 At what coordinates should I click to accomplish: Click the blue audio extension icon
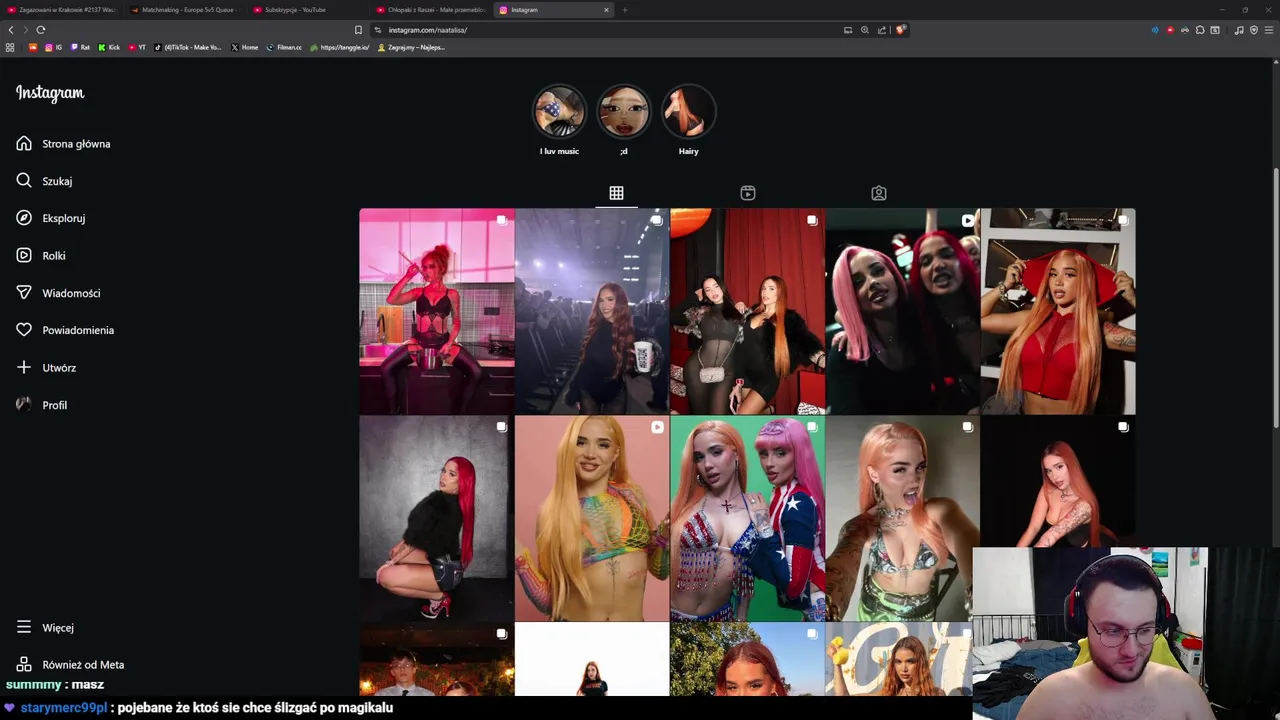tap(1155, 30)
